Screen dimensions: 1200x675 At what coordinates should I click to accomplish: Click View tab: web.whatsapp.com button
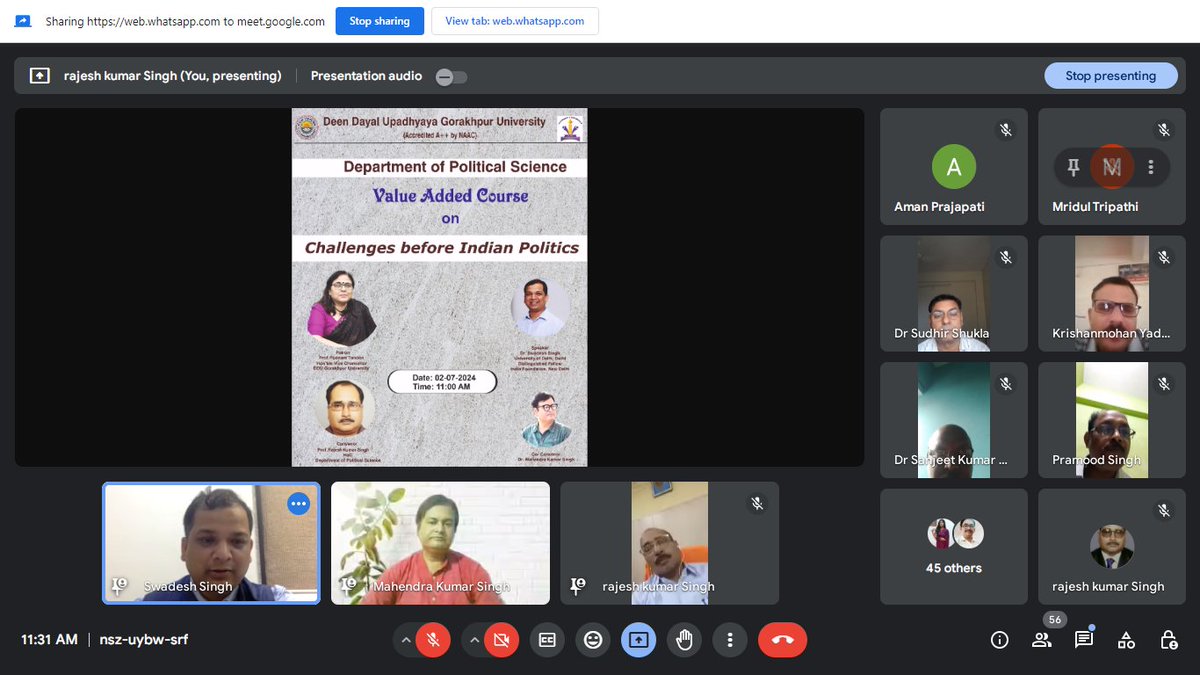tap(515, 21)
